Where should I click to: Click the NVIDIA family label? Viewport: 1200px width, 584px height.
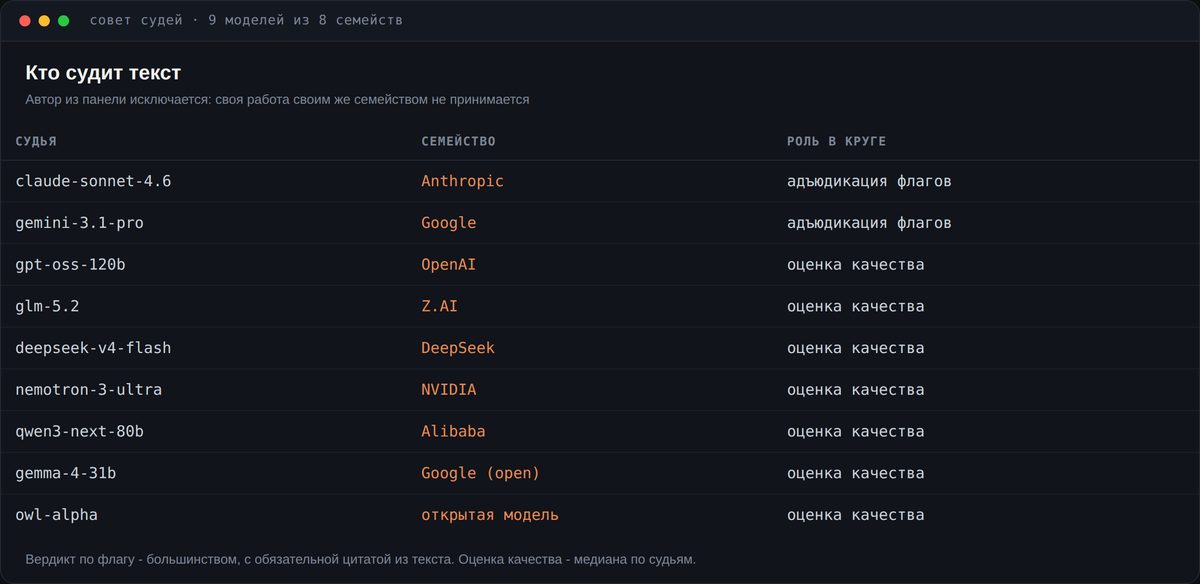coord(448,390)
